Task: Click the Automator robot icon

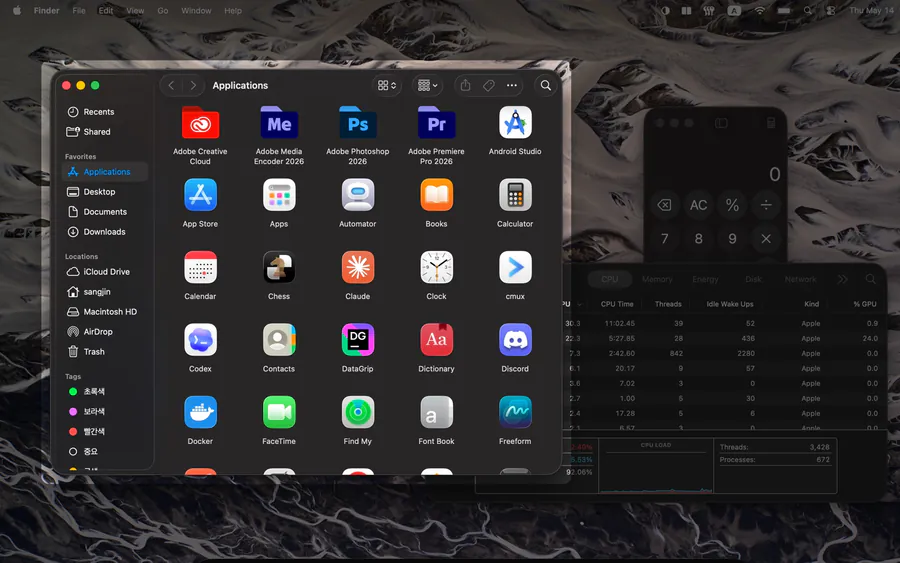Action: [358, 195]
